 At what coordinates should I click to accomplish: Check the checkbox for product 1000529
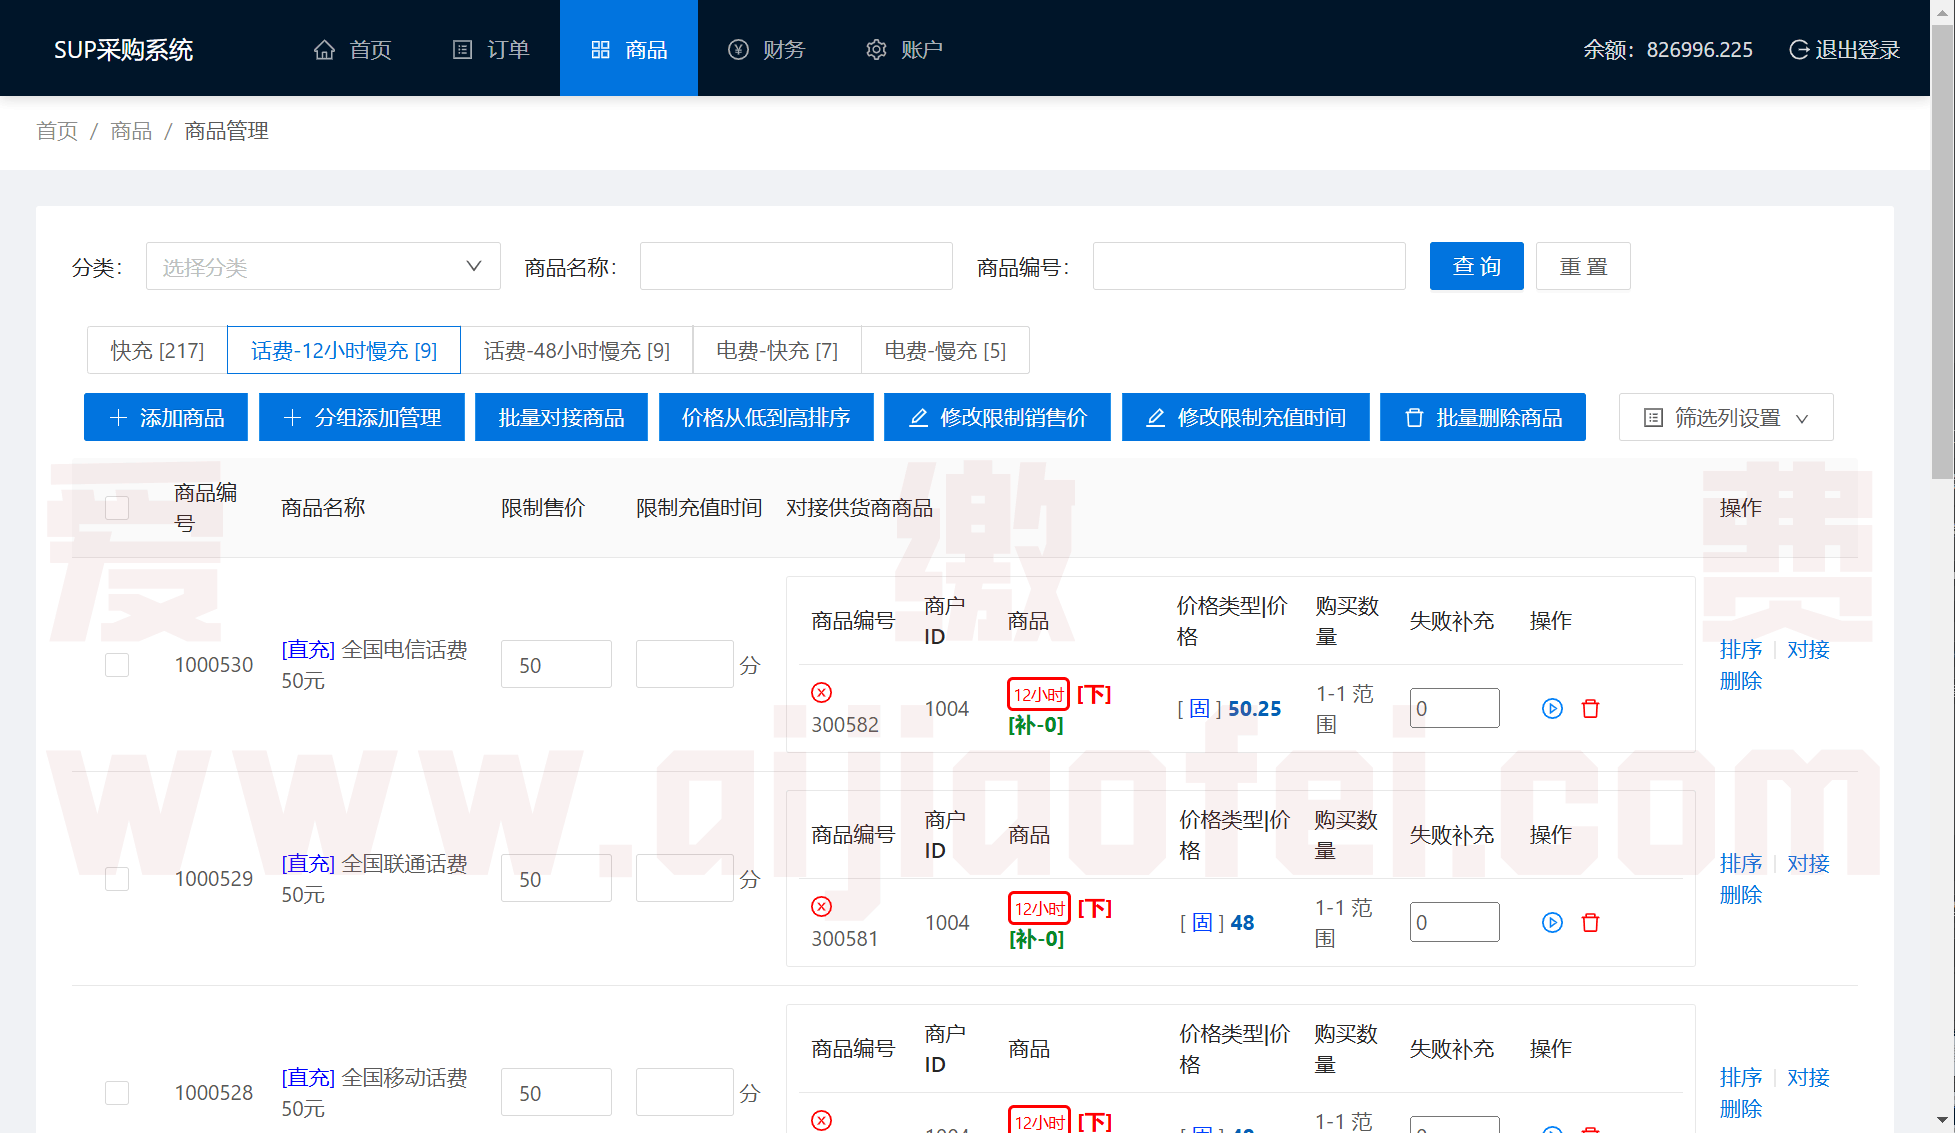click(x=117, y=878)
